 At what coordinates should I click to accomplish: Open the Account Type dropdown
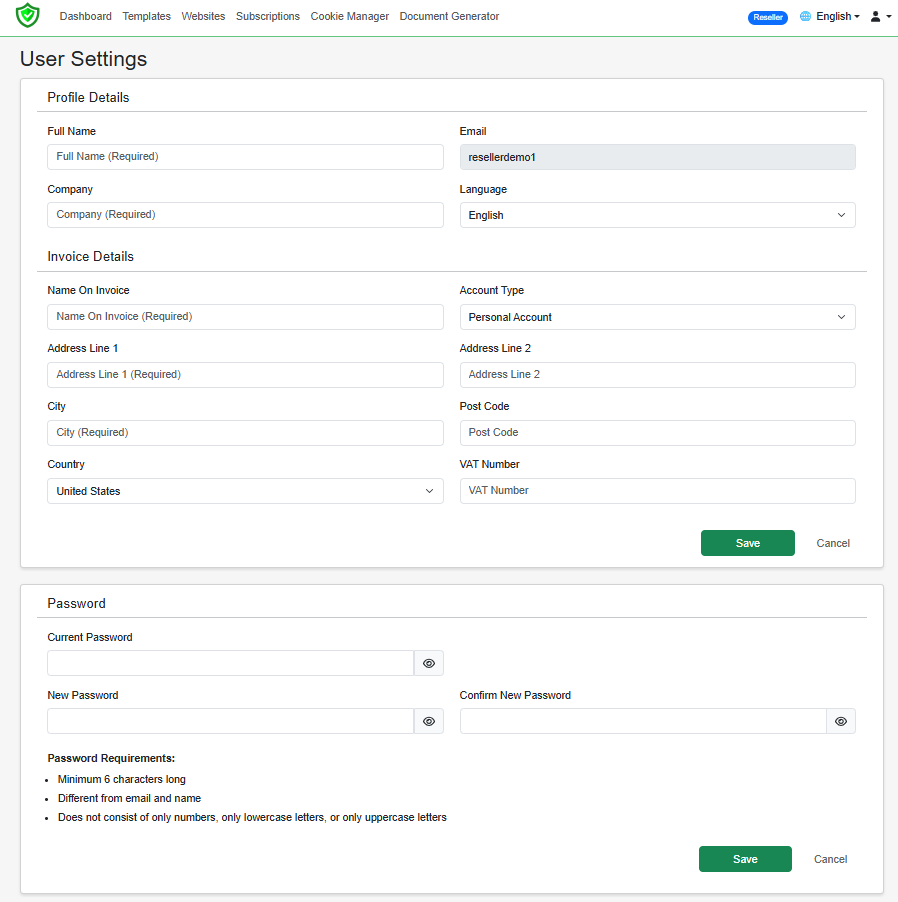[658, 317]
